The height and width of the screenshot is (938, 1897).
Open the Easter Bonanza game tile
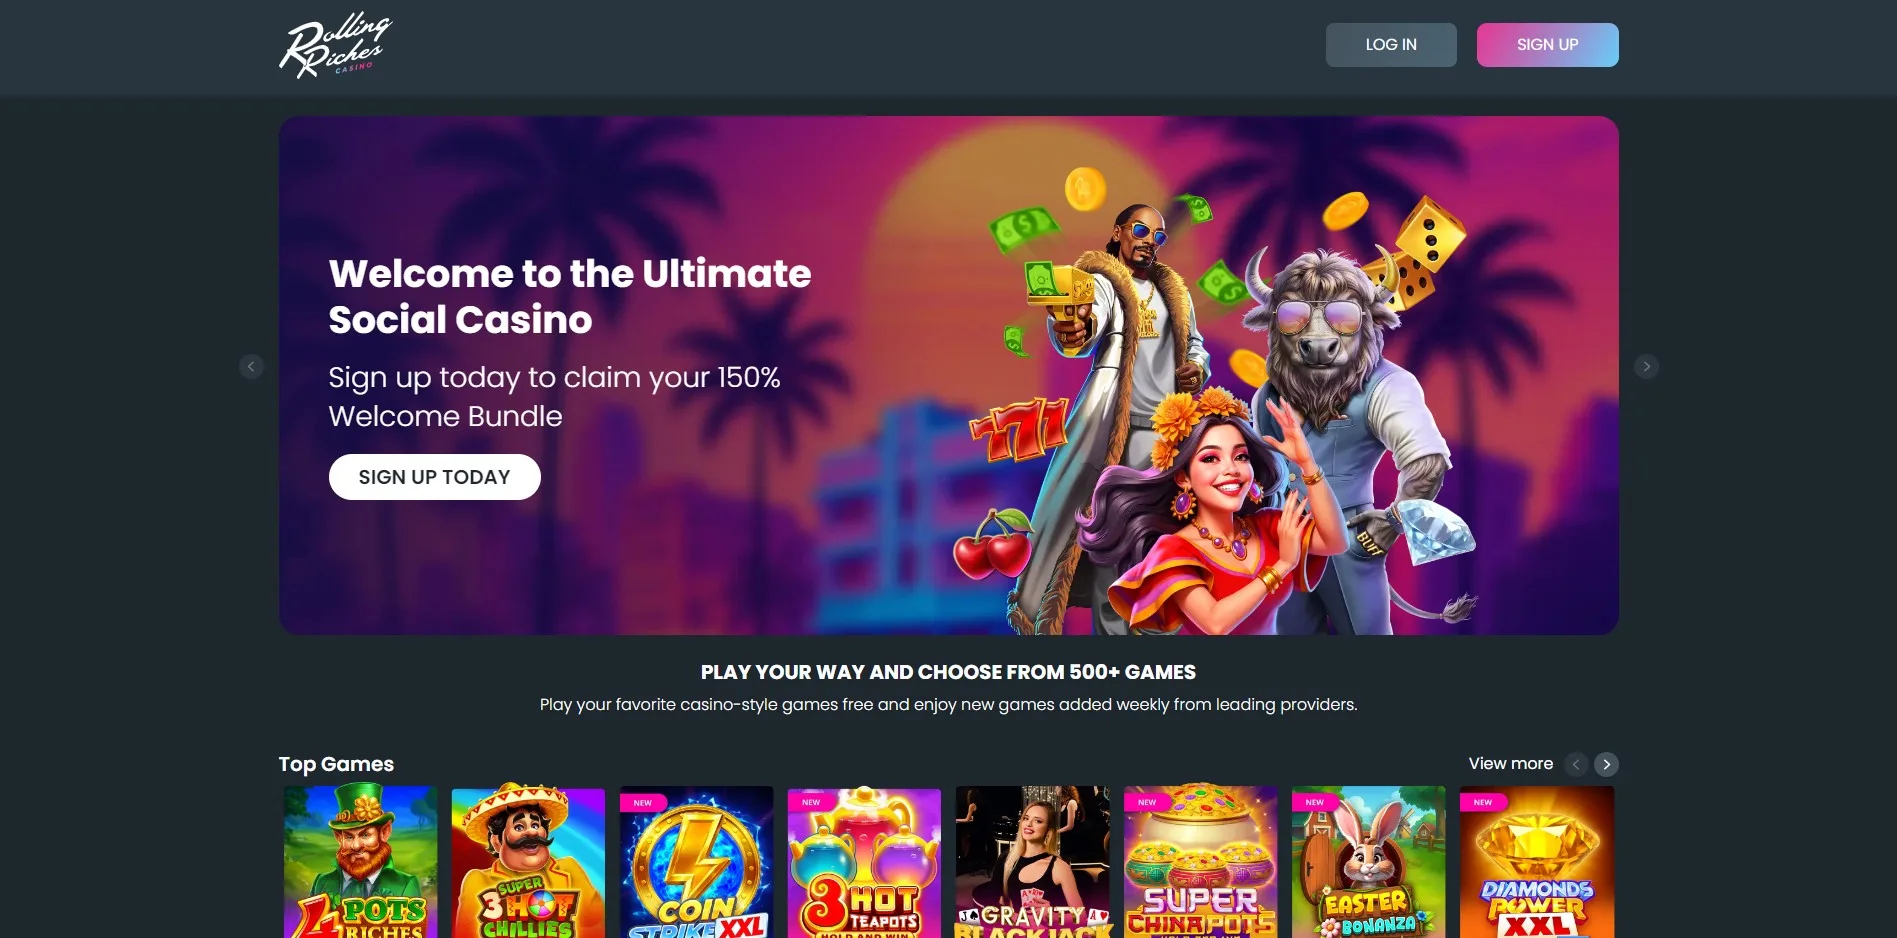tap(1368, 862)
